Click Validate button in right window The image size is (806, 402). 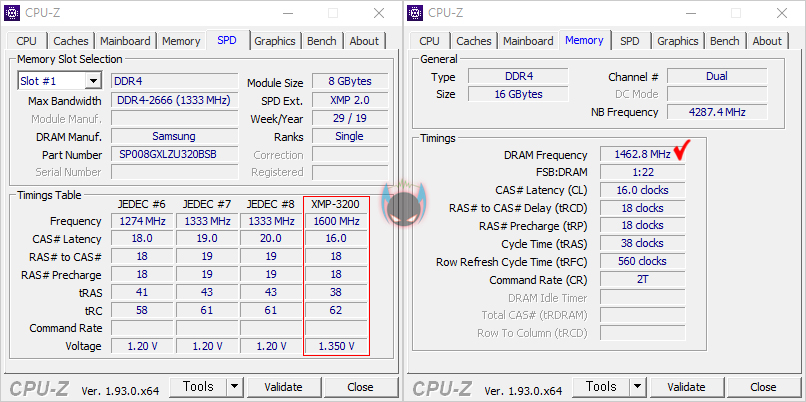686,387
